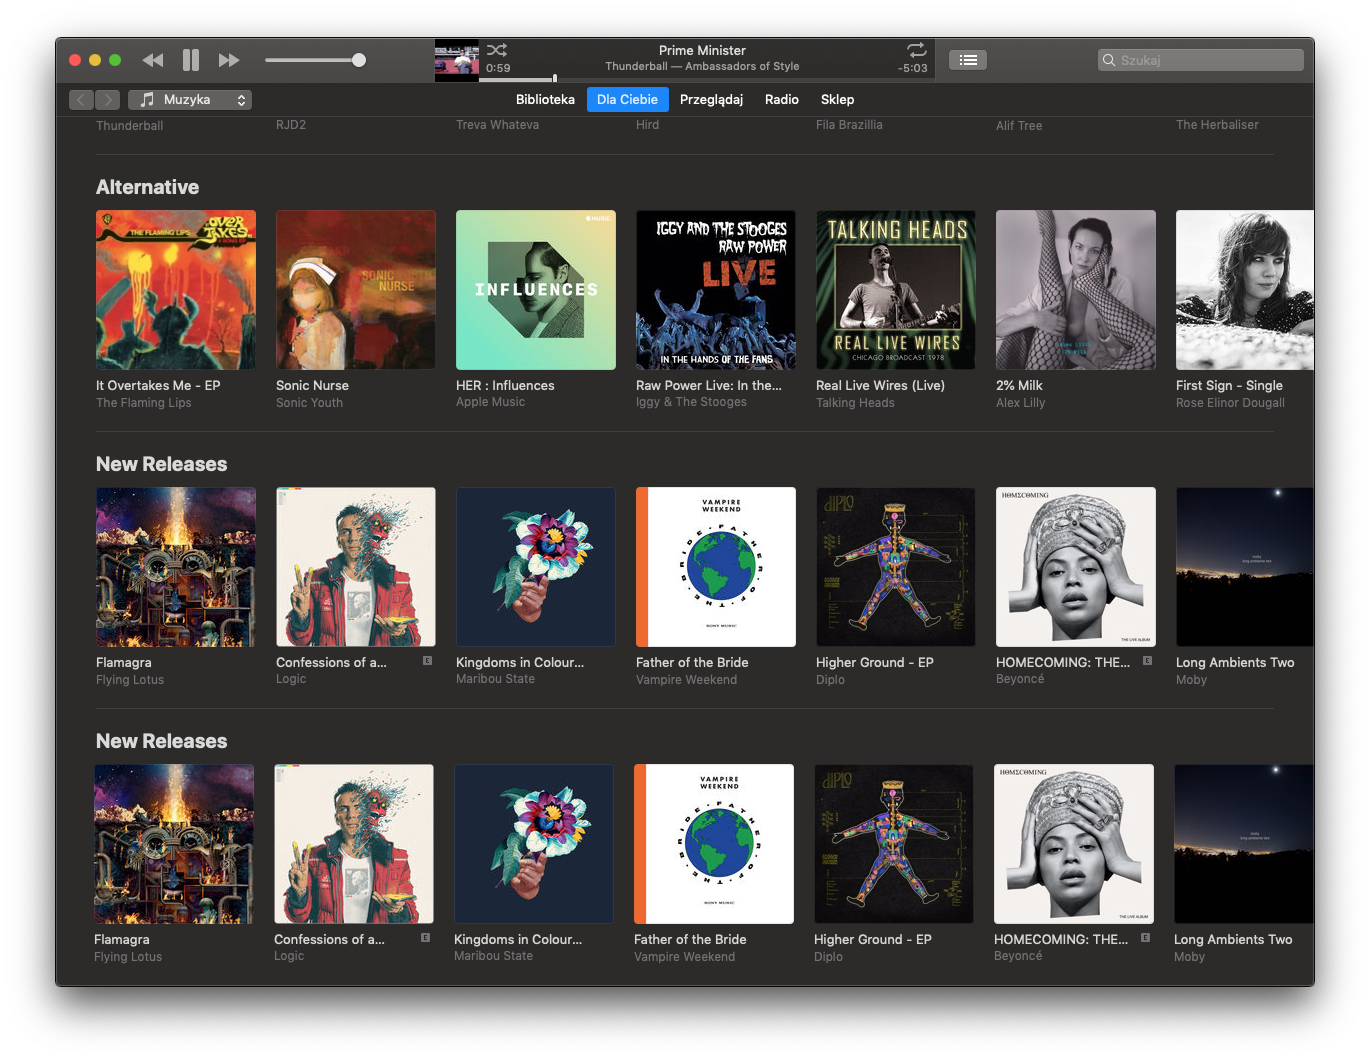
Task: Go forward with the right chevron button
Action: pyautogui.click(x=108, y=100)
